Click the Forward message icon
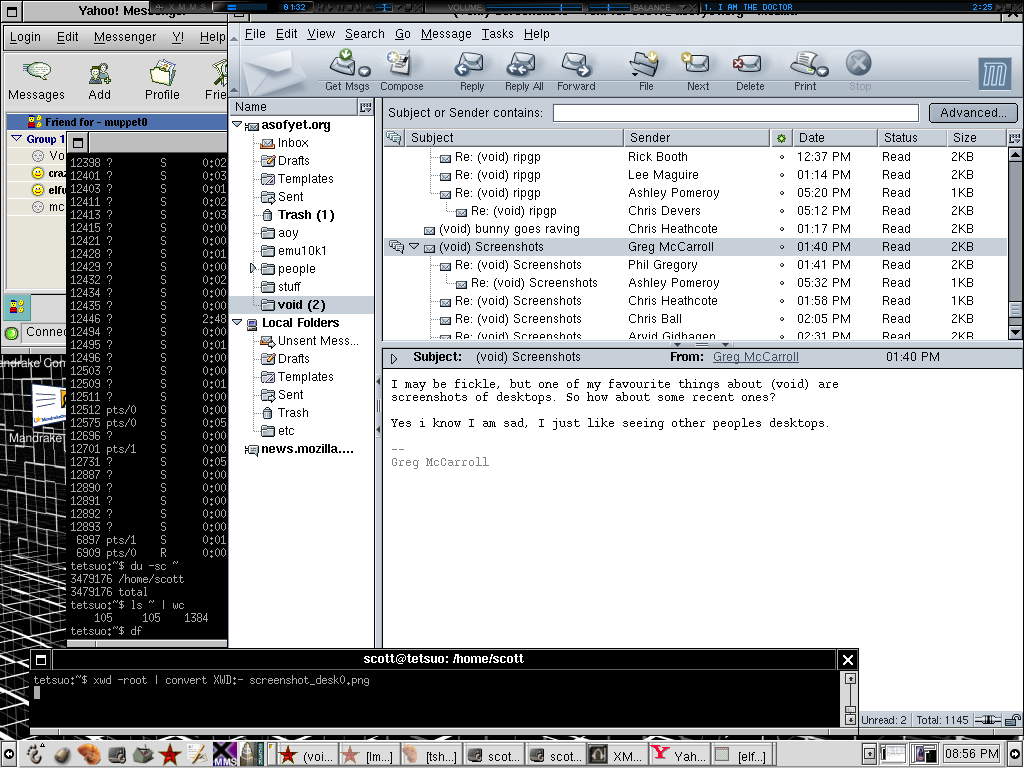Viewport: 1024px width, 768px height. point(576,64)
